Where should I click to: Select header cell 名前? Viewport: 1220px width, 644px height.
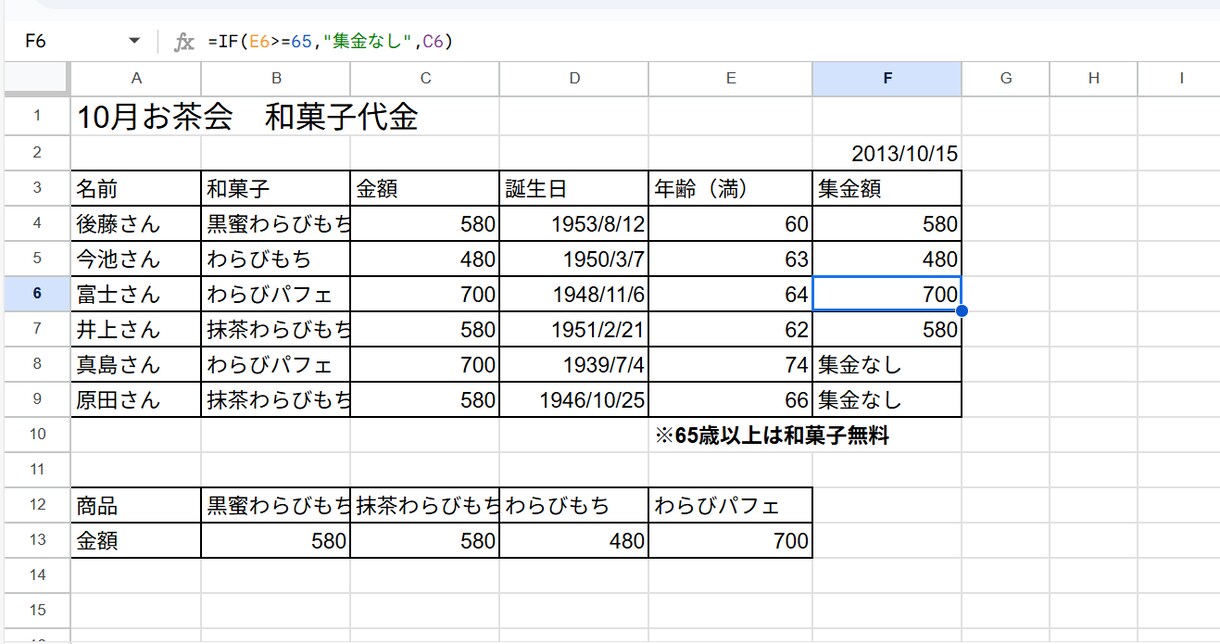pos(136,188)
